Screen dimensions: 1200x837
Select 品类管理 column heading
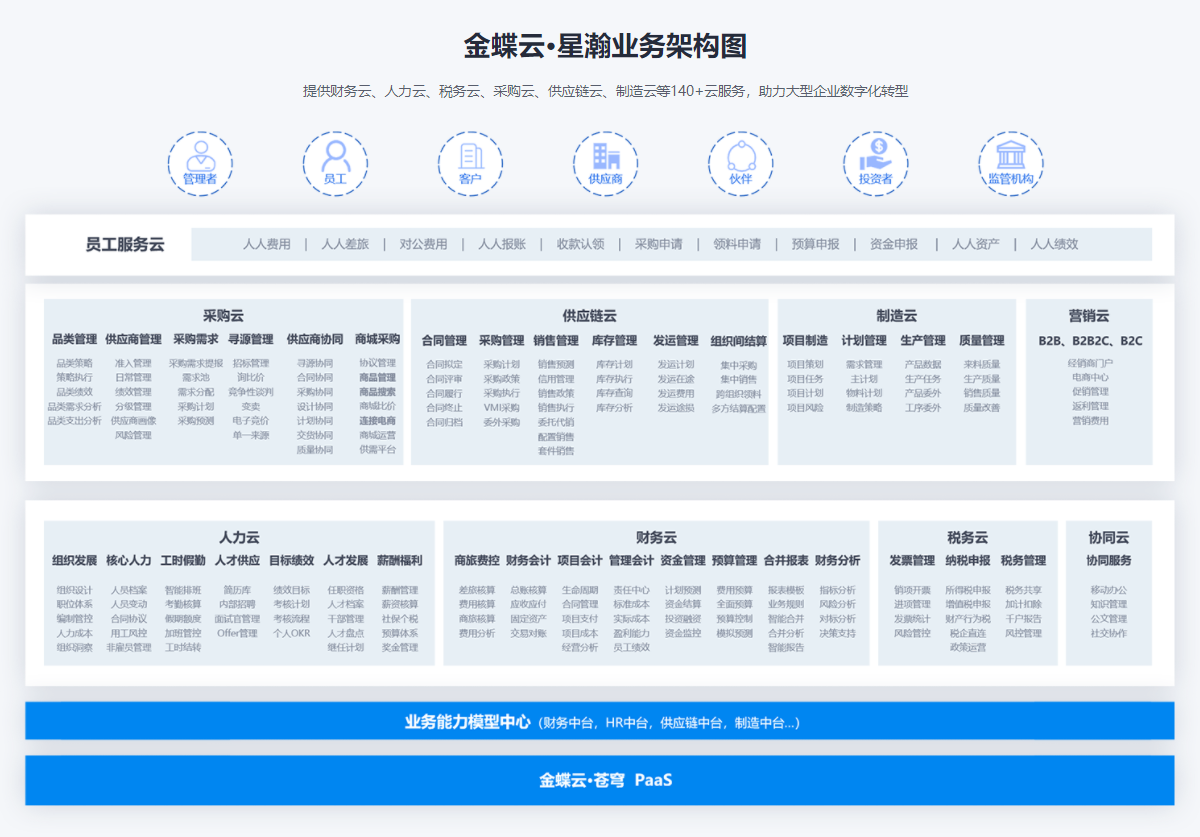click(x=75, y=339)
